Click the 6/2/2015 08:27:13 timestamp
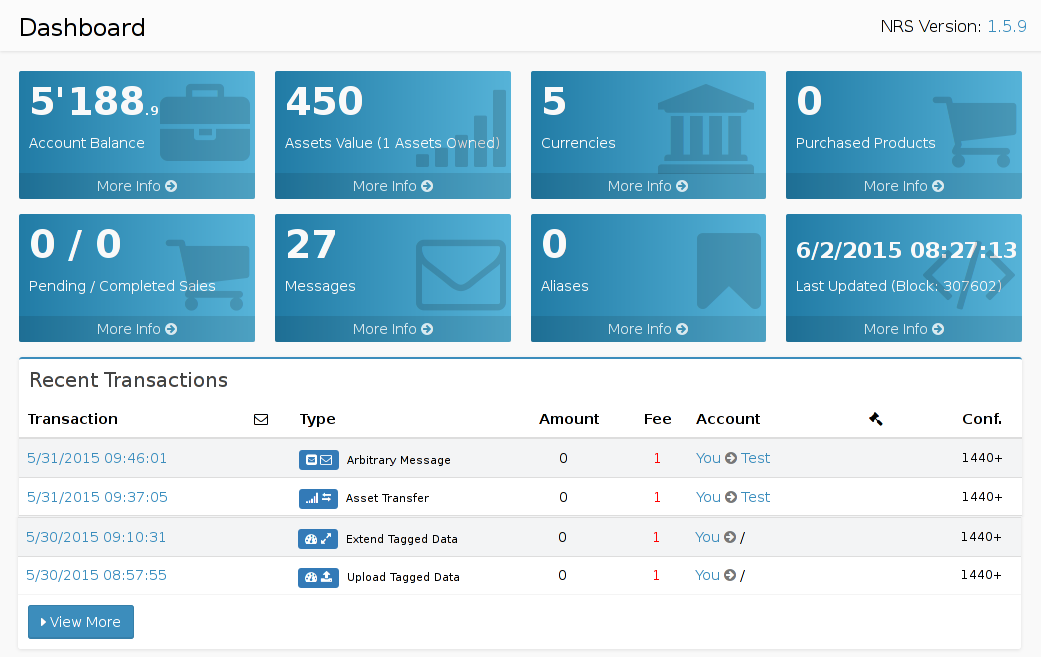This screenshot has width=1041, height=657. click(x=906, y=250)
